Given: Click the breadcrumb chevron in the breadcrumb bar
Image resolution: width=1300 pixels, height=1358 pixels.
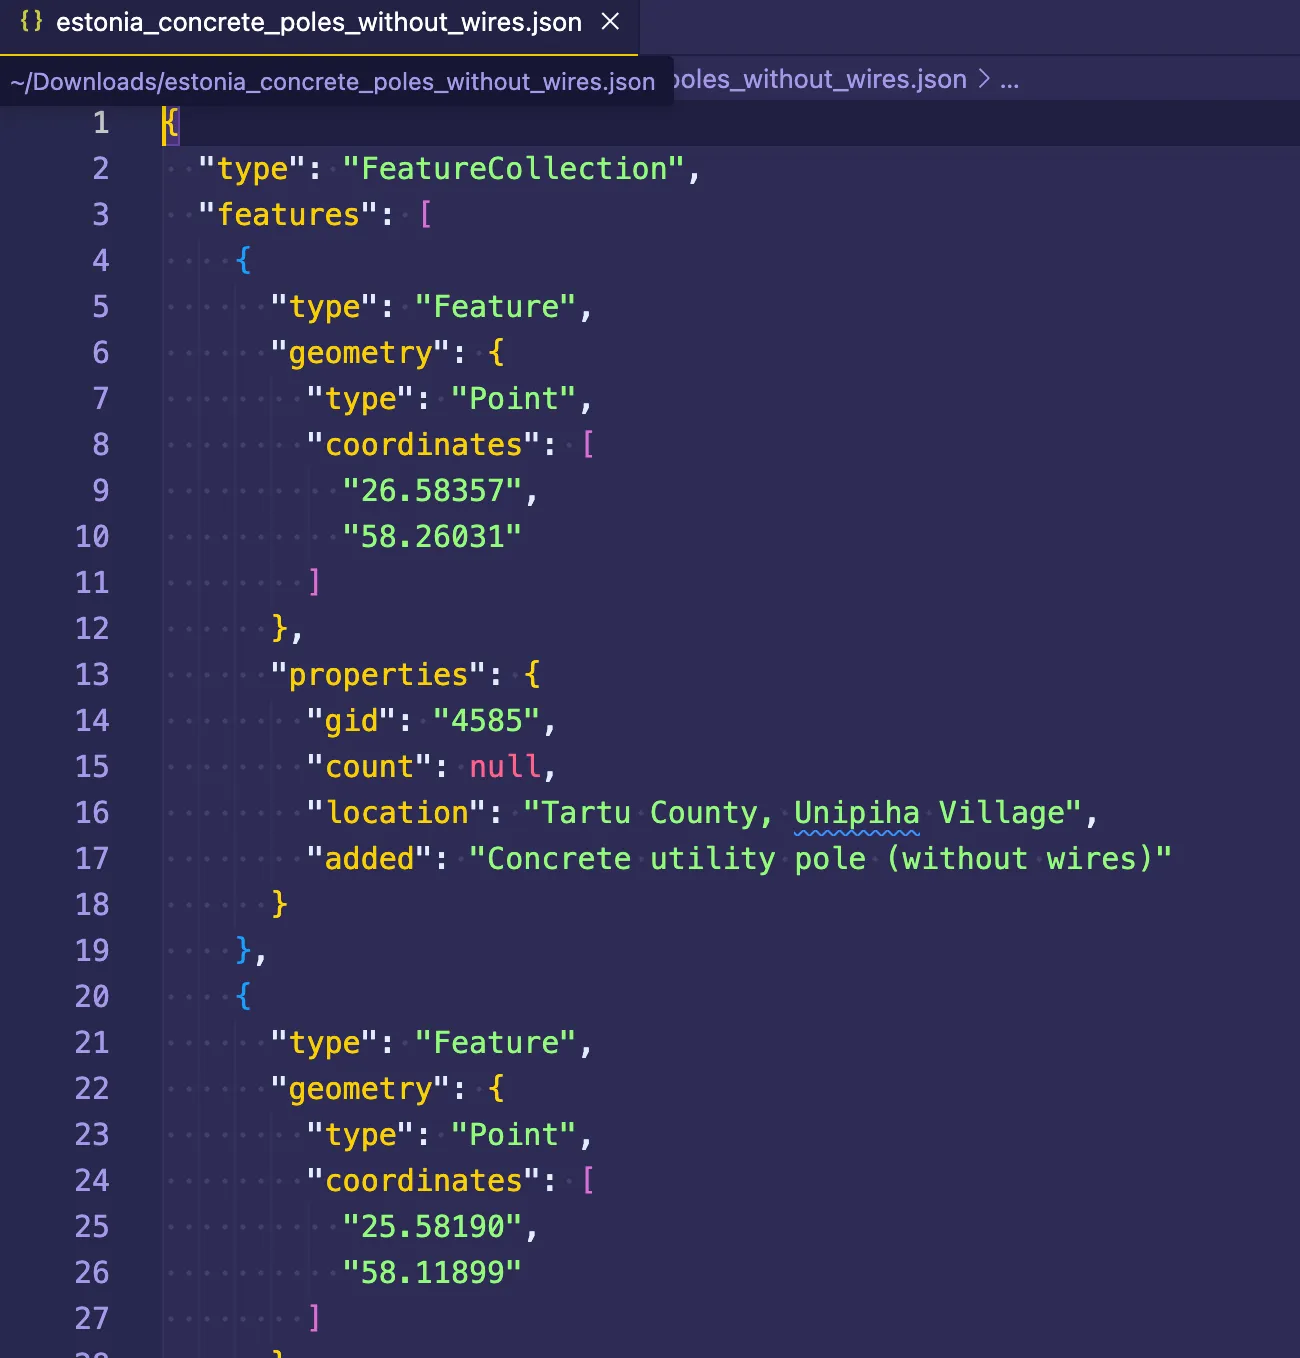Looking at the screenshot, I should coord(983,79).
